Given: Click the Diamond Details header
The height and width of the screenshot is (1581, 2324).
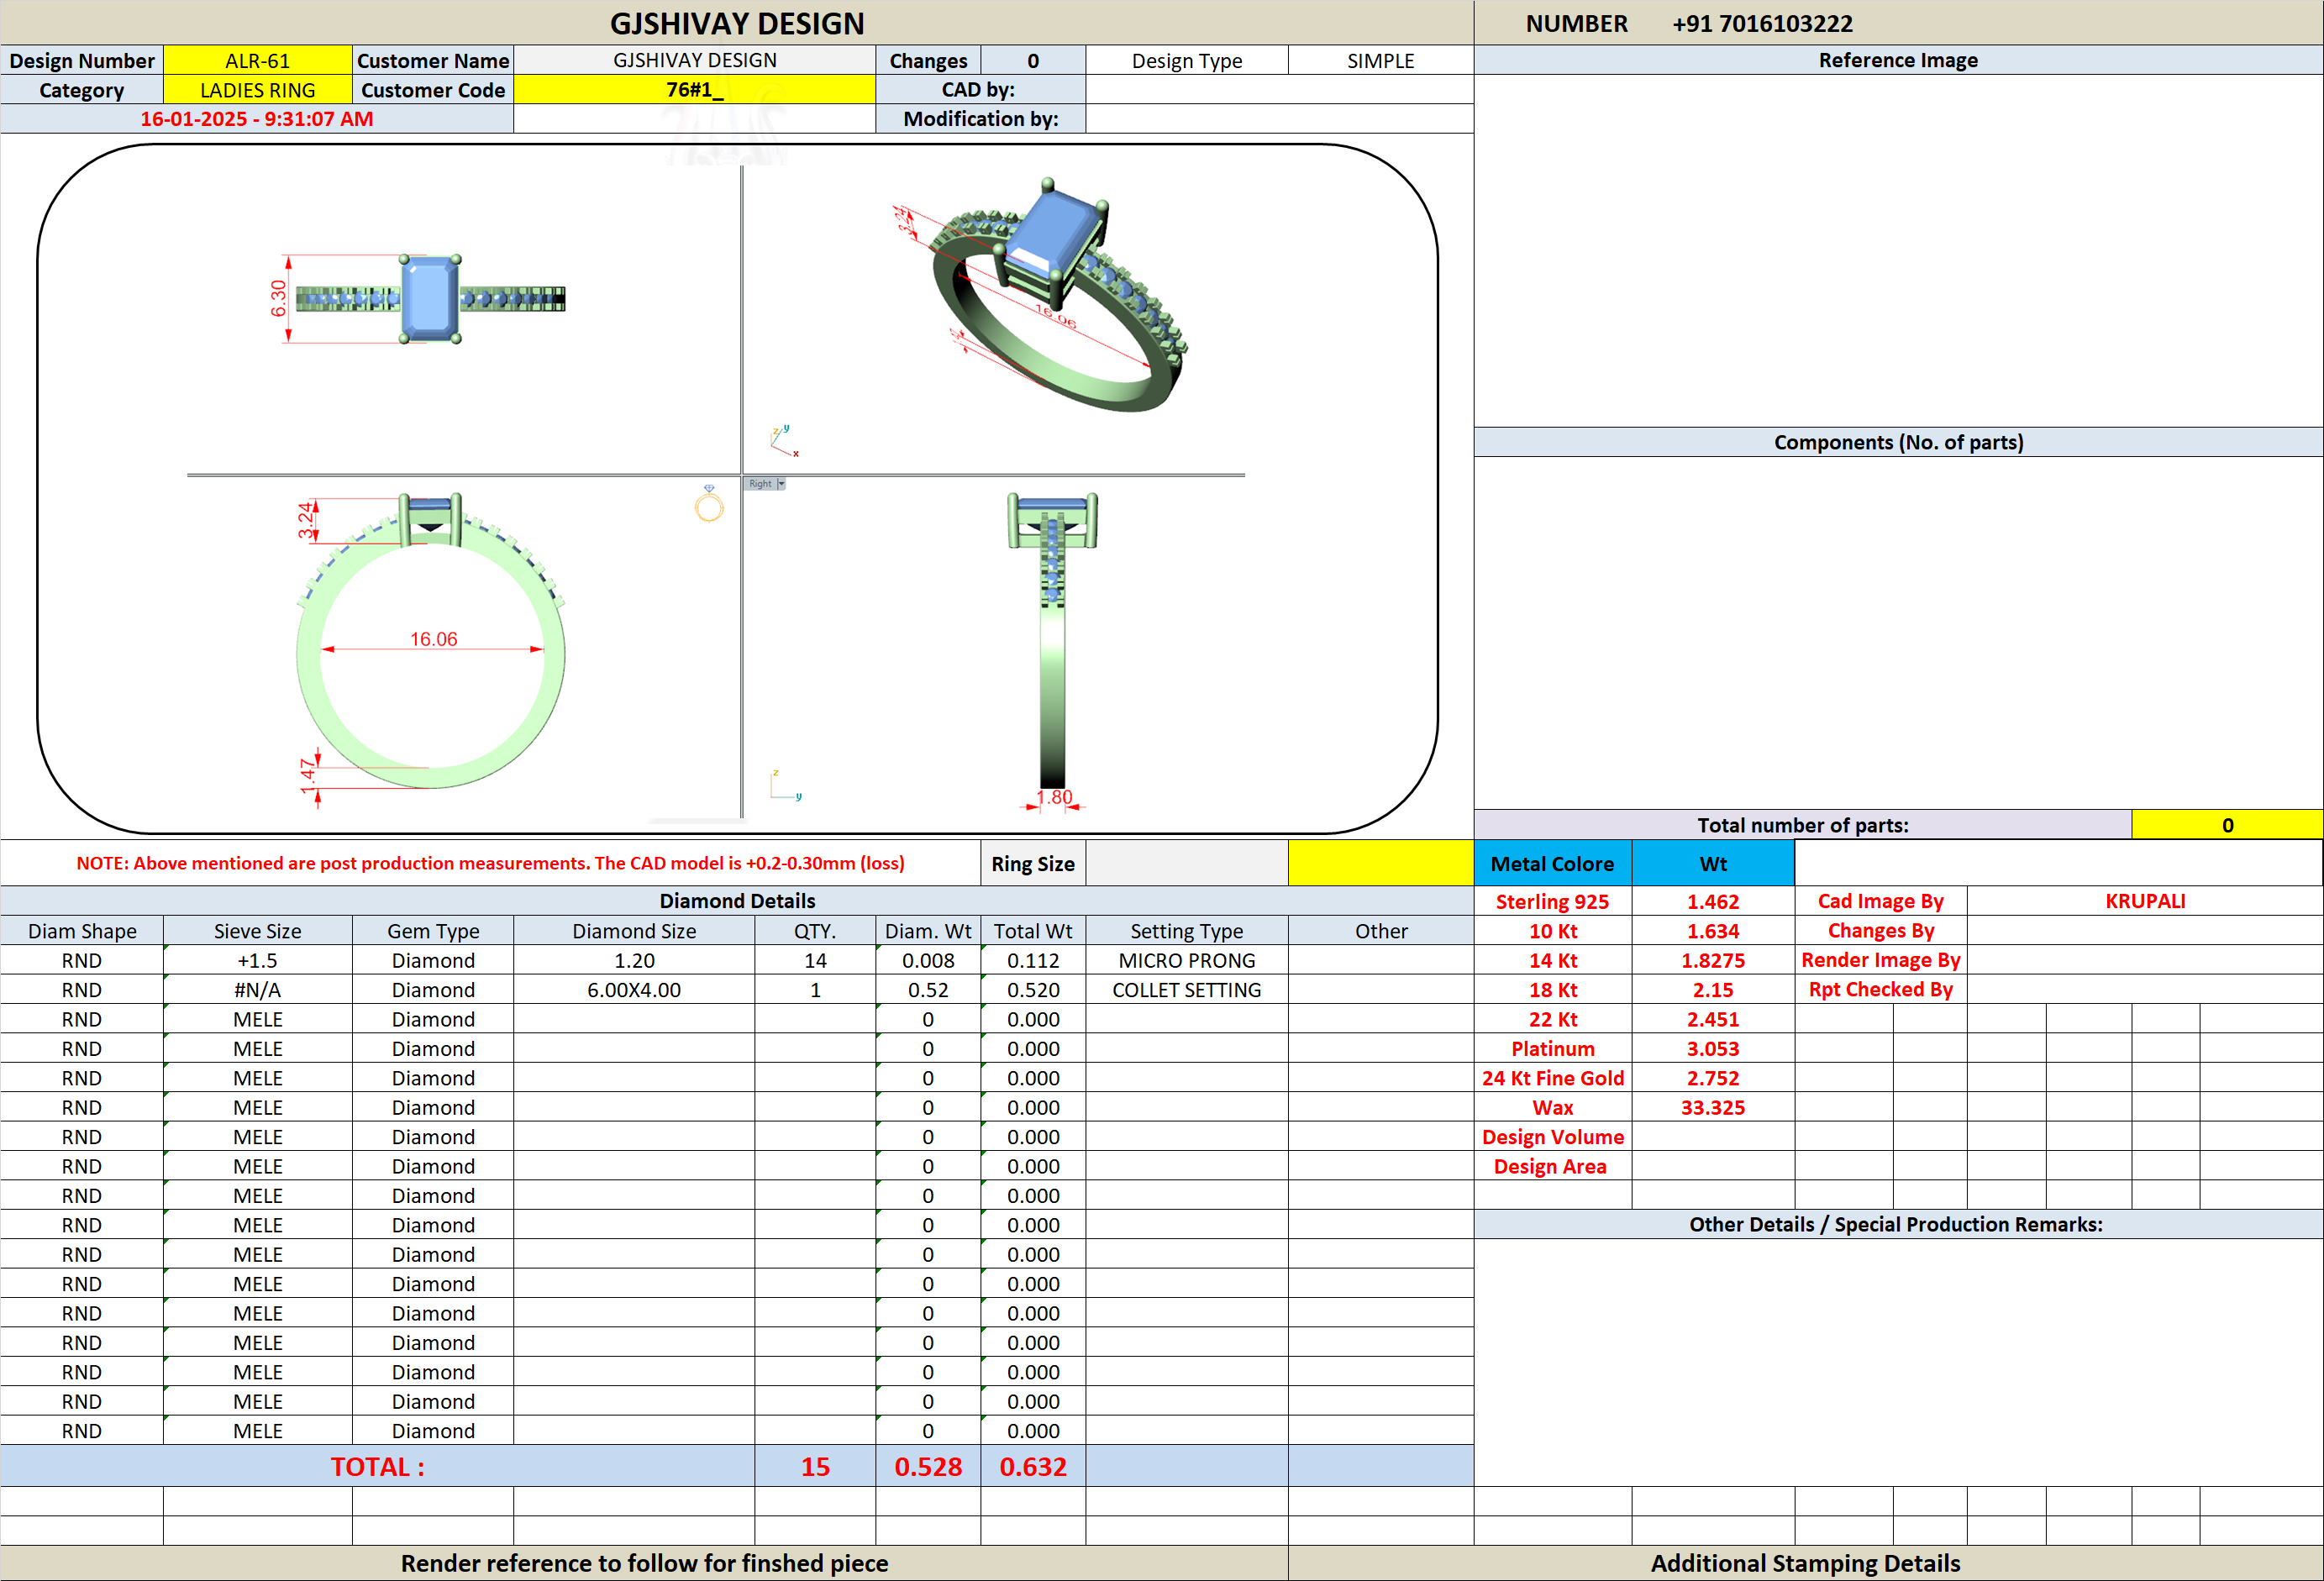Looking at the screenshot, I should coord(737,901).
